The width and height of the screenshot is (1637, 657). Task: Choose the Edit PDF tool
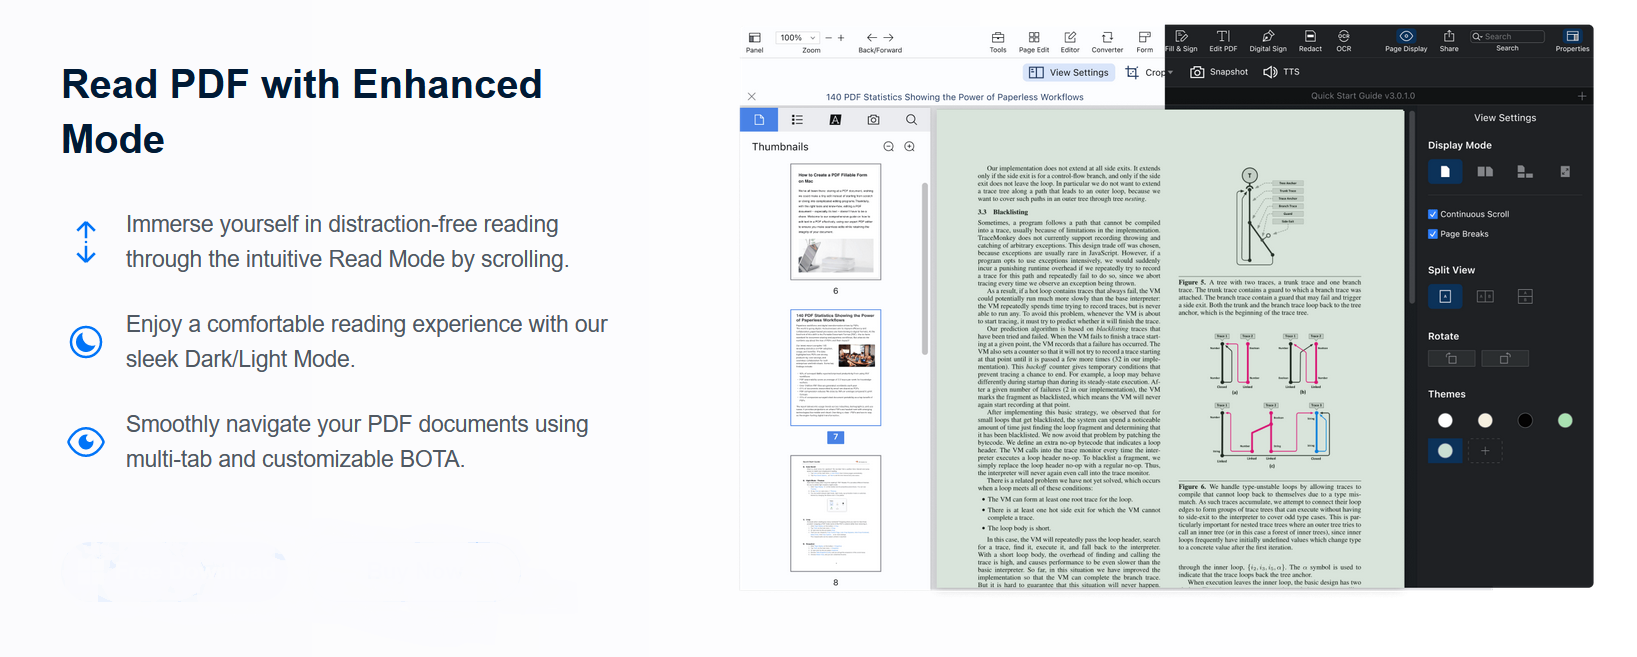pos(1223,41)
